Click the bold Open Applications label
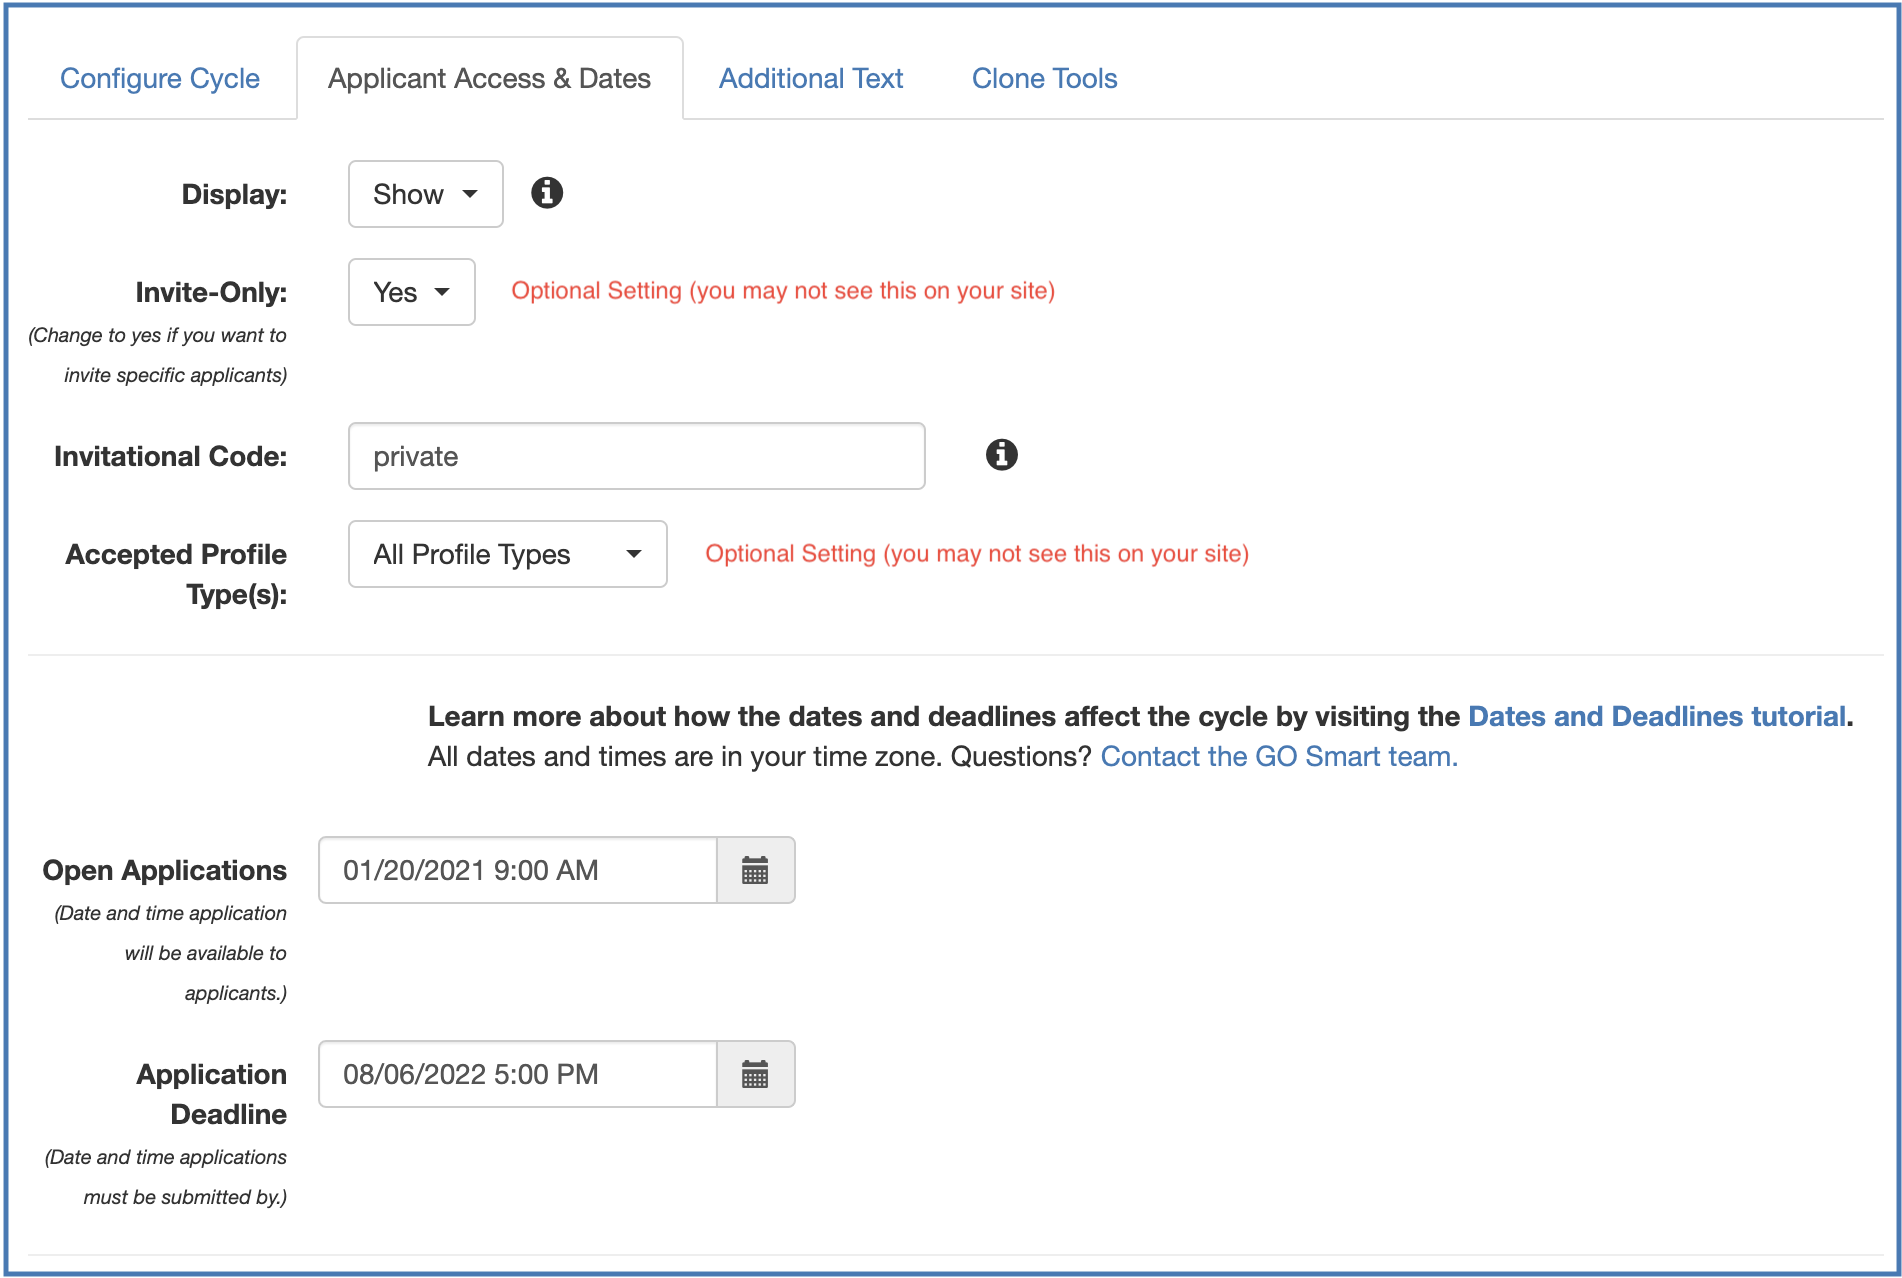Screen dimensions: 1902x1278 point(164,870)
